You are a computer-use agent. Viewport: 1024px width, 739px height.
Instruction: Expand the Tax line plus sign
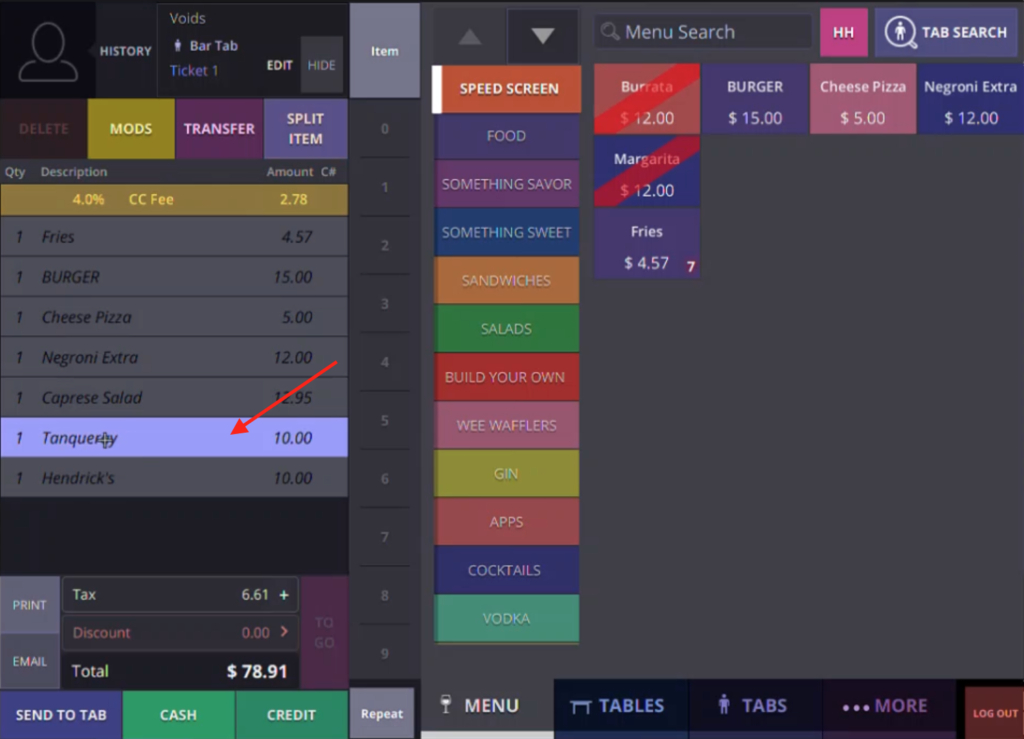[284, 595]
